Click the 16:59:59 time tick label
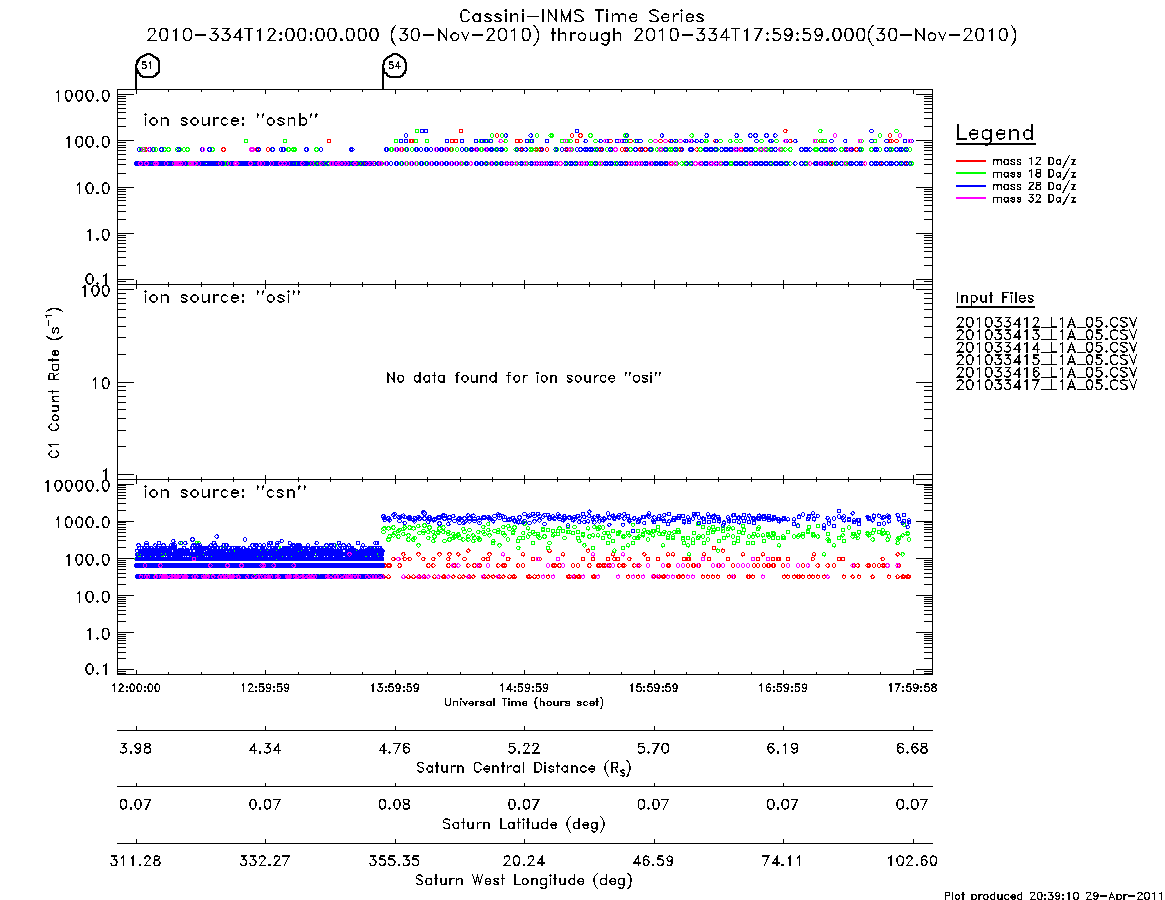Viewport: 1165px width, 900px height. [782, 688]
